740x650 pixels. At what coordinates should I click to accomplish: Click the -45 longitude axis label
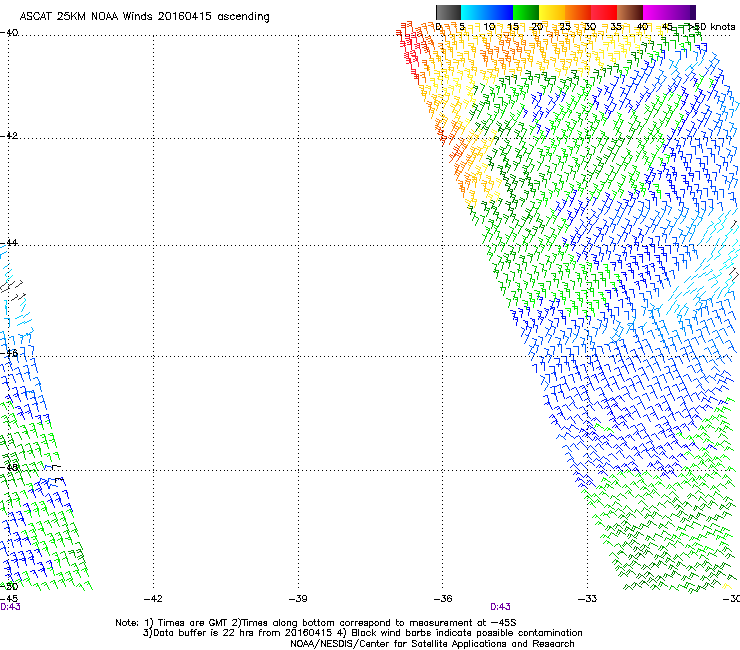click(x=9, y=599)
